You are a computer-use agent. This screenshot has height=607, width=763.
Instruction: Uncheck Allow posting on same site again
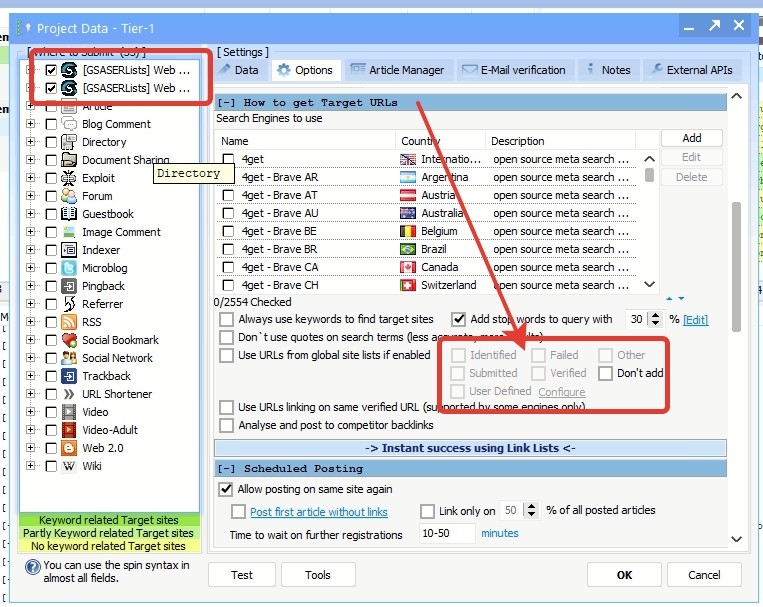225,489
